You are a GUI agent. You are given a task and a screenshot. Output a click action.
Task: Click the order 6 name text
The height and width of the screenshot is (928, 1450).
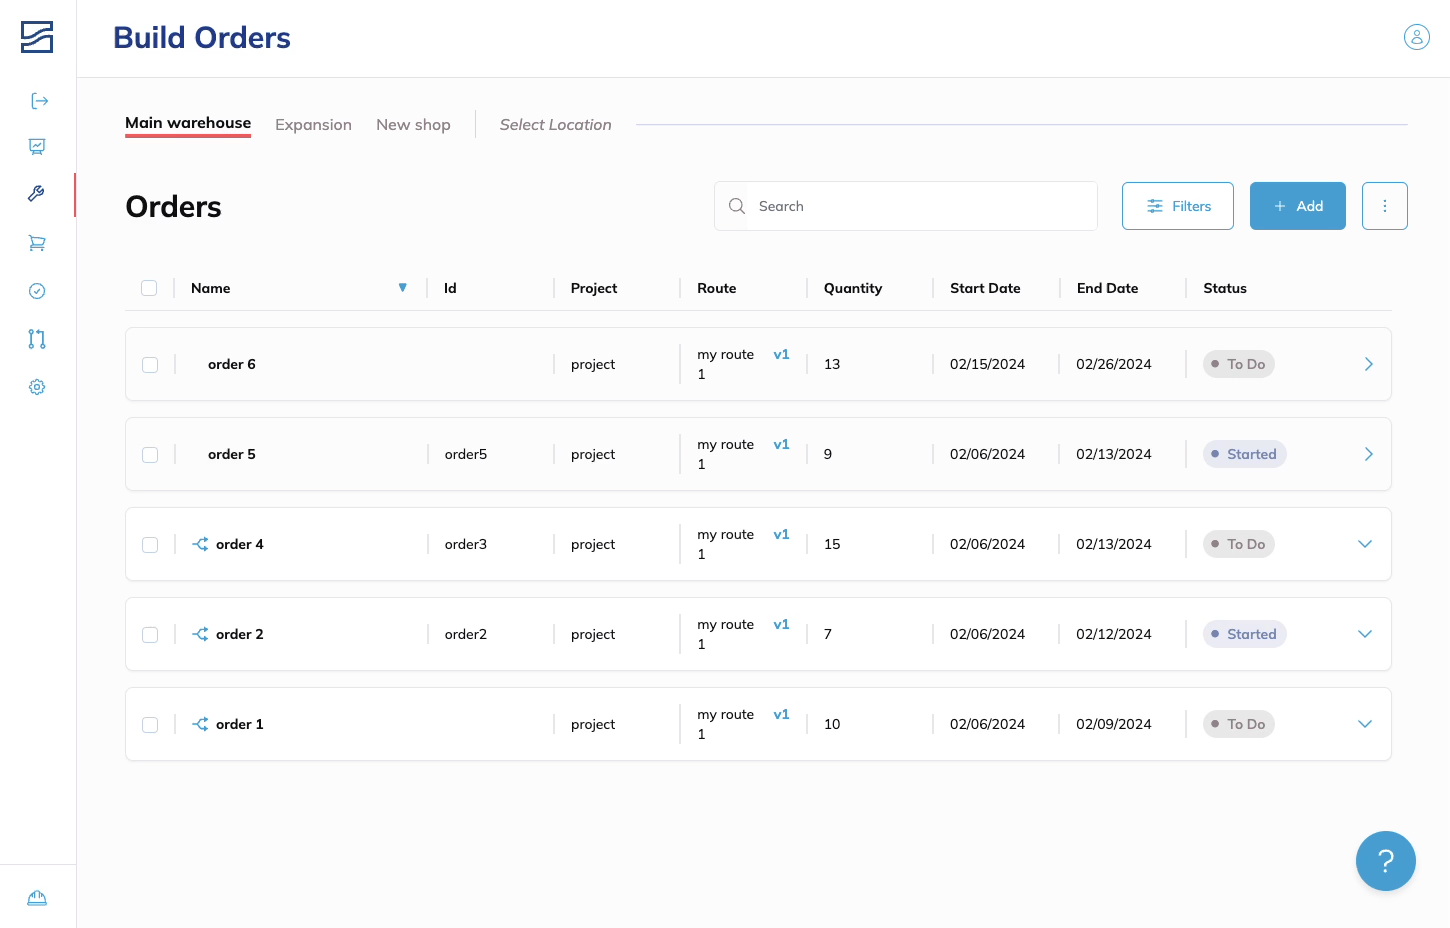pos(232,364)
